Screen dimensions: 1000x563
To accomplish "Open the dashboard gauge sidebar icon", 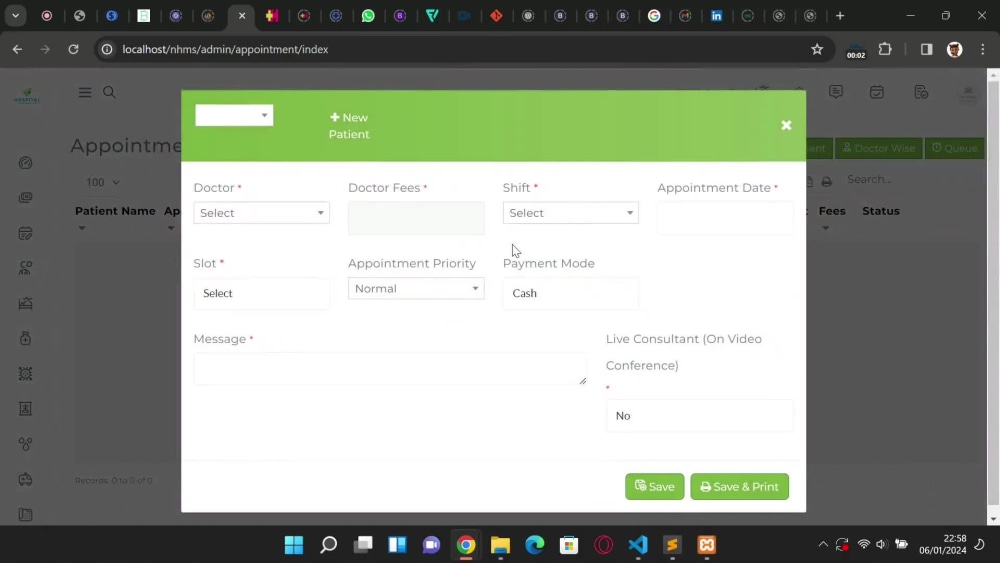I will click(26, 163).
